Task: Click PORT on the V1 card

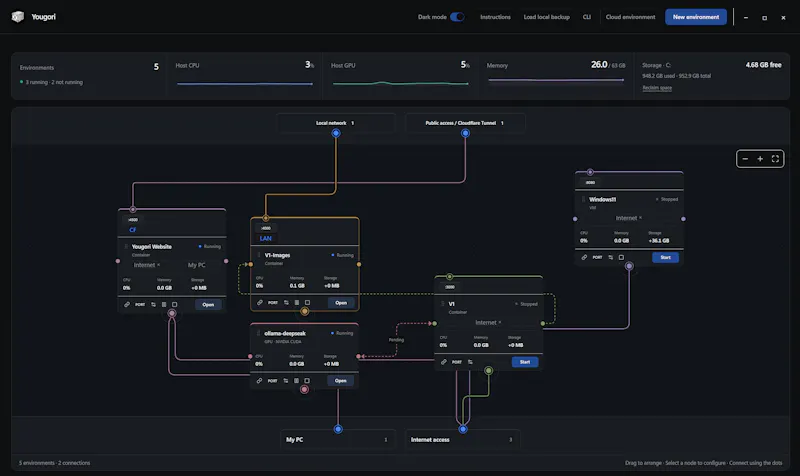Action: click(457, 362)
